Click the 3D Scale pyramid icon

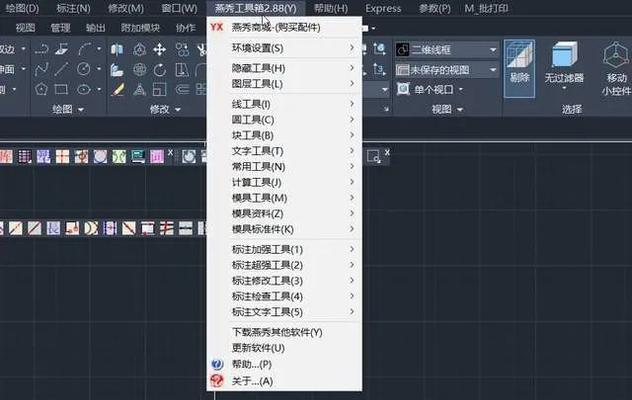coord(139,89)
